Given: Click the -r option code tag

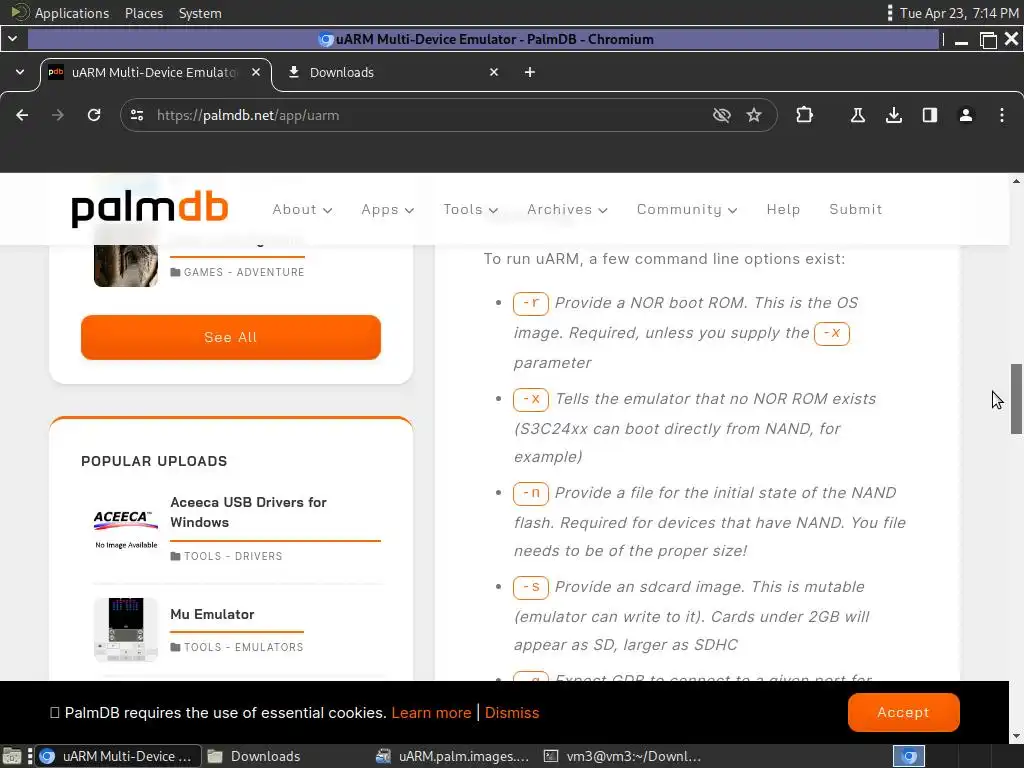Looking at the screenshot, I should click(x=531, y=303).
